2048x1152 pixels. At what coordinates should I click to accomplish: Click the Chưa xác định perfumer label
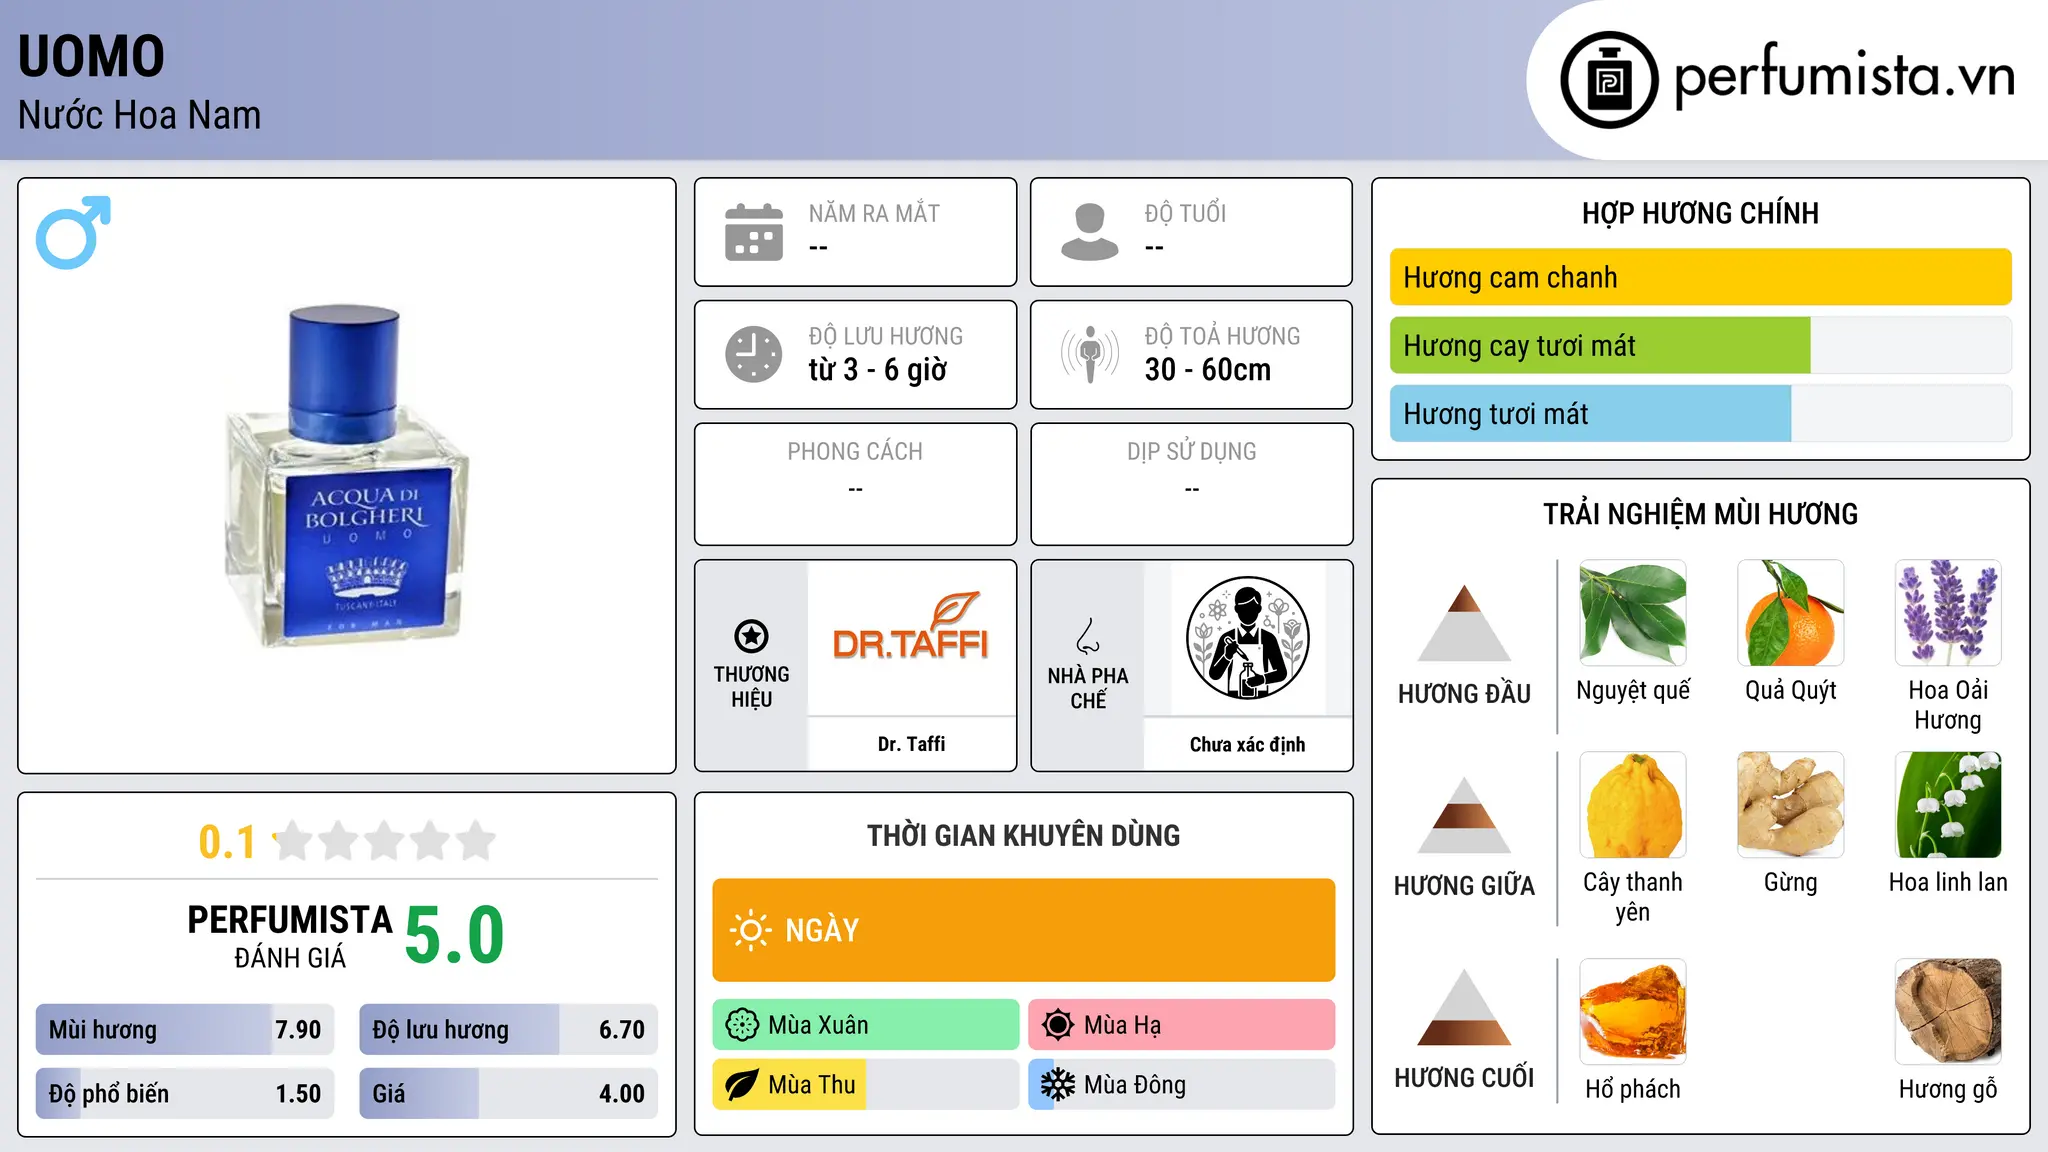(1247, 744)
